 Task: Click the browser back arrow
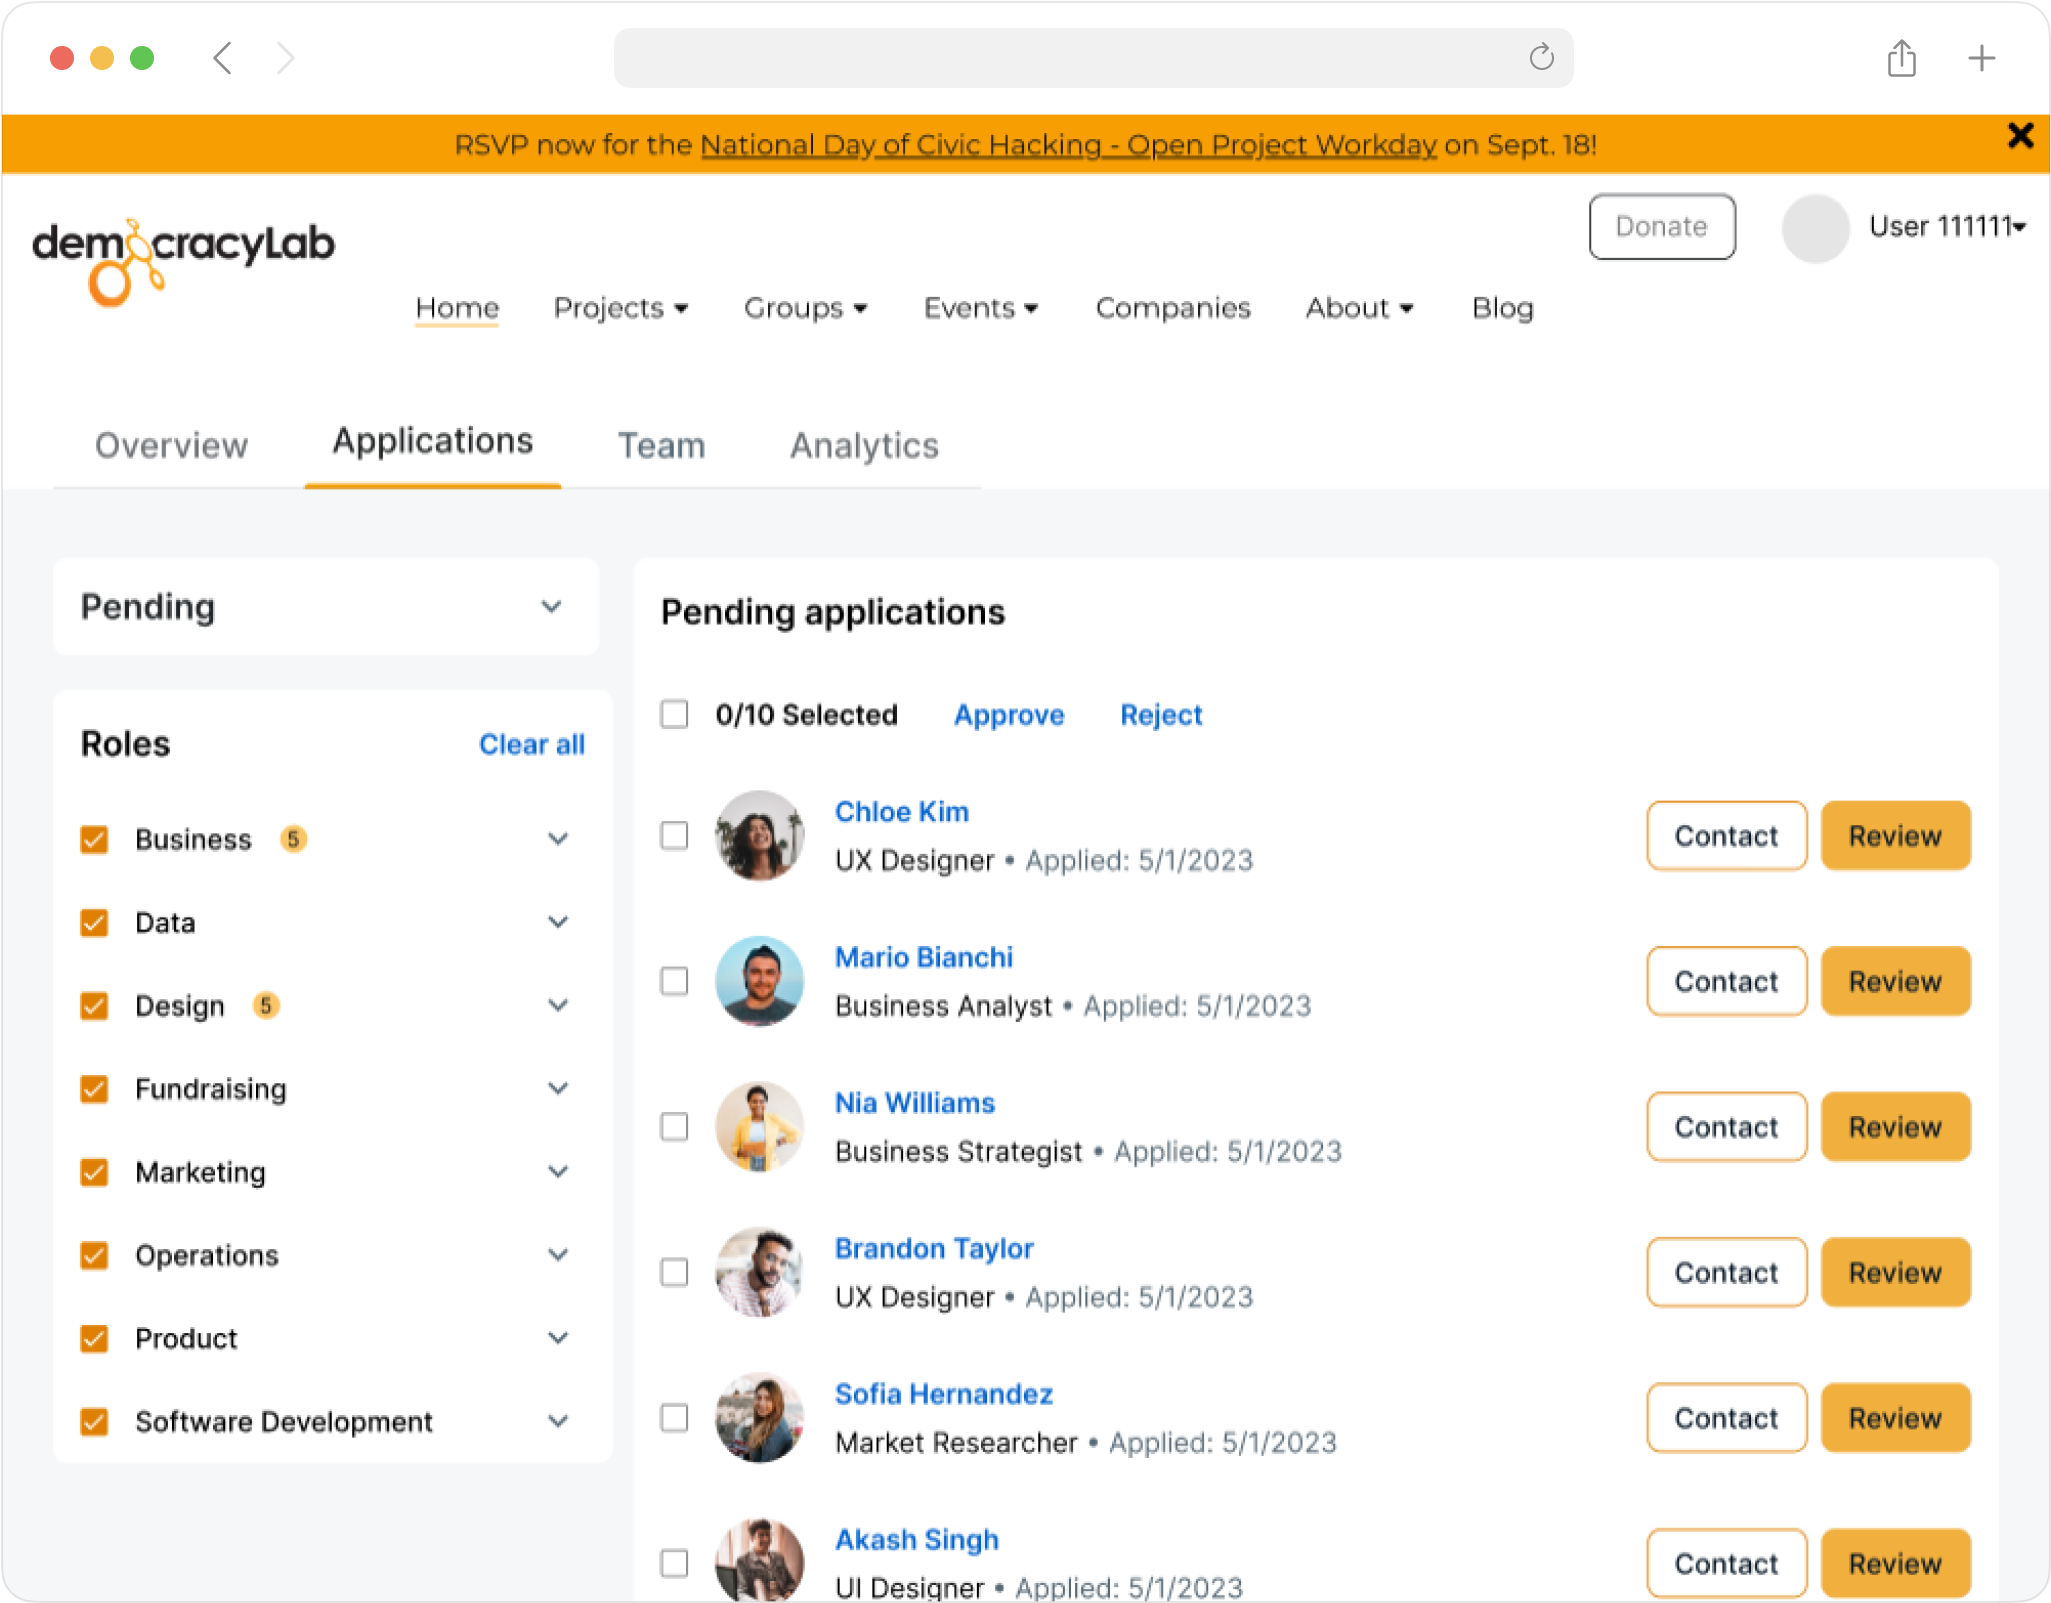[x=223, y=58]
